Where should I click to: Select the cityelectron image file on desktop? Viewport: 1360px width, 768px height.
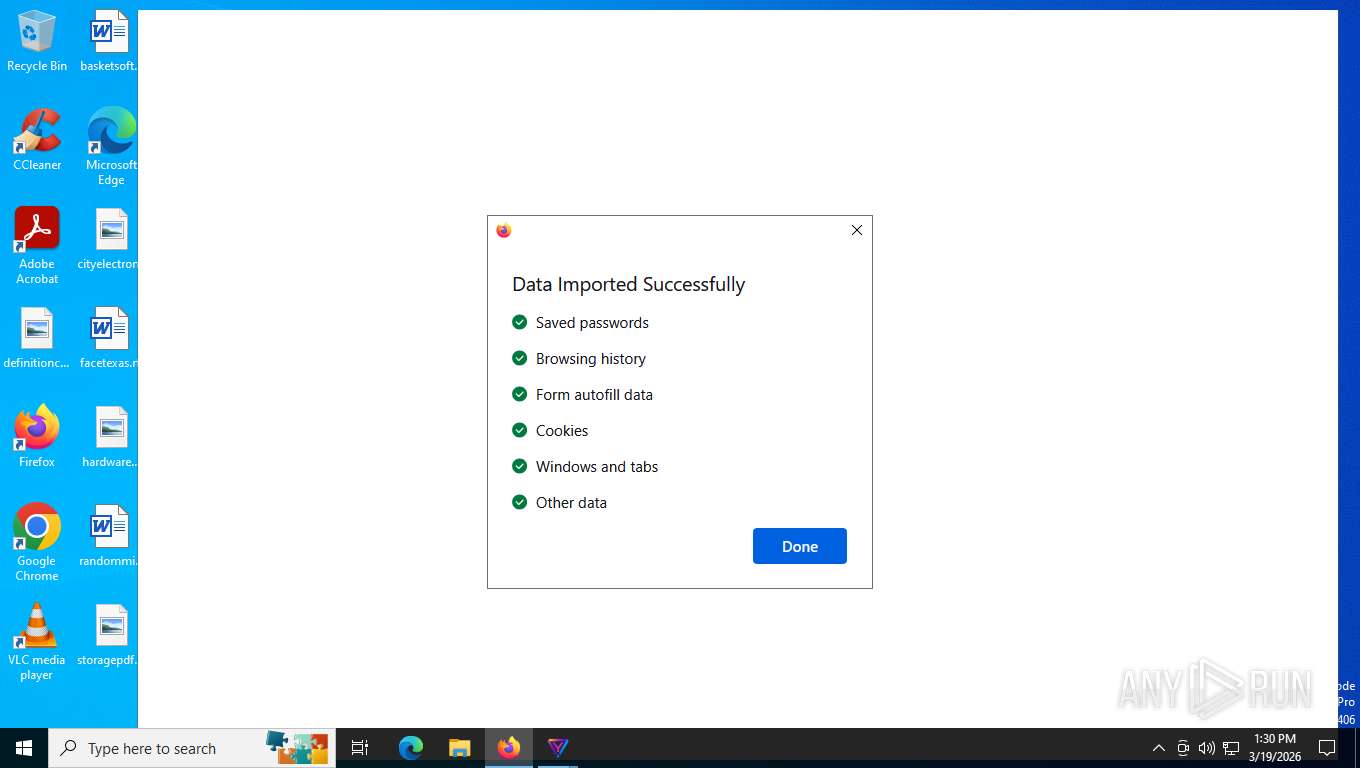(109, 239)
